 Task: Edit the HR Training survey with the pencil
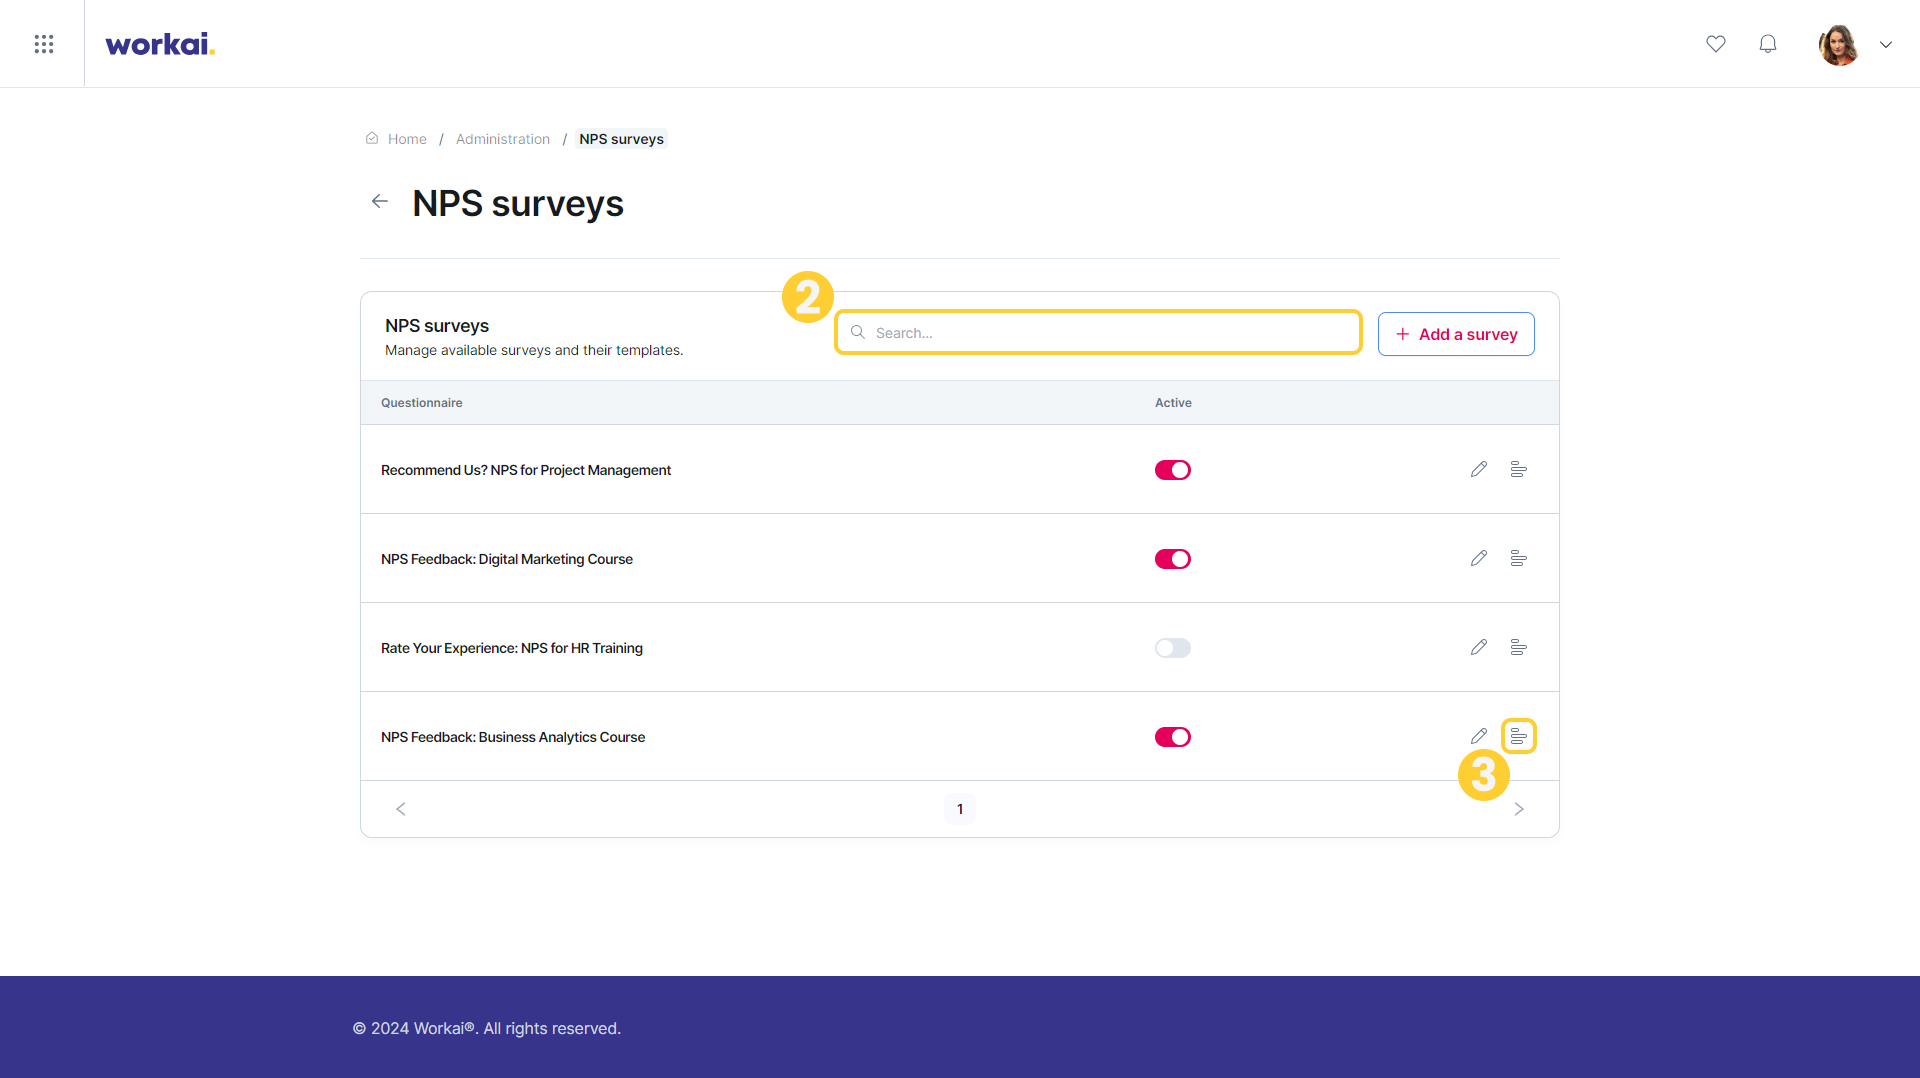tap(1479, 647)
